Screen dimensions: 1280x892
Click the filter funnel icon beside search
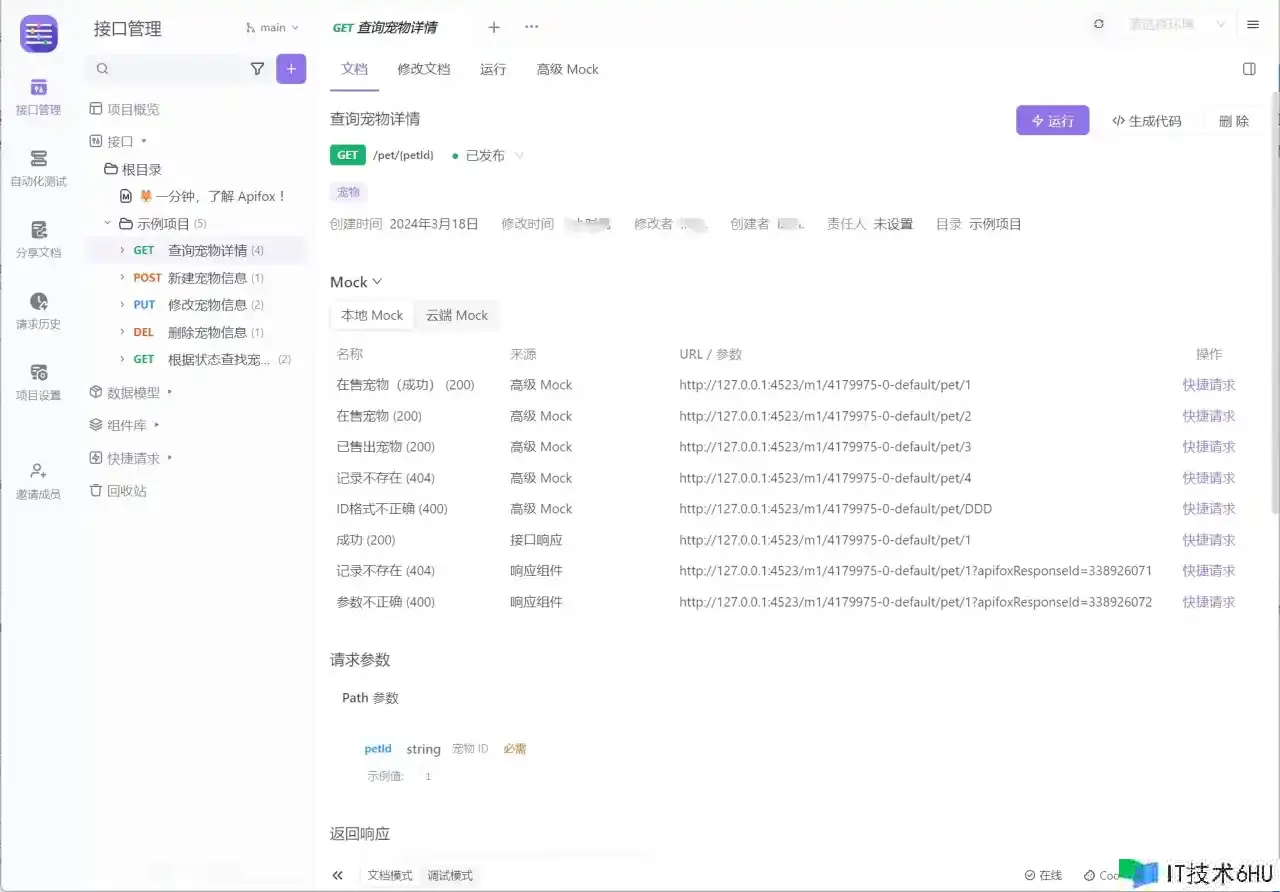coord(257,69)
